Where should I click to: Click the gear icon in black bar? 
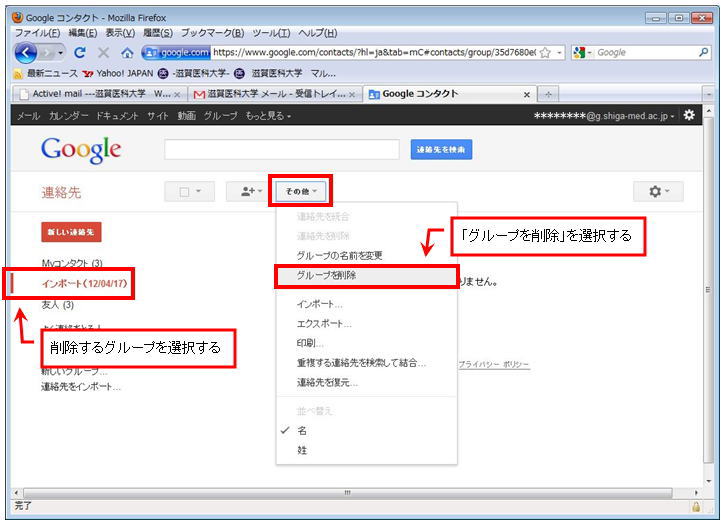pos(689,115)
